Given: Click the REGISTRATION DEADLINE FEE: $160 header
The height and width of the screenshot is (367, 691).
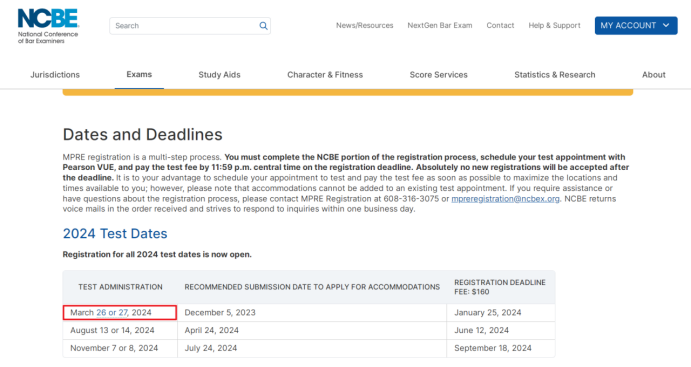Looking at the screenshot, I should click(x=500, y=287).
